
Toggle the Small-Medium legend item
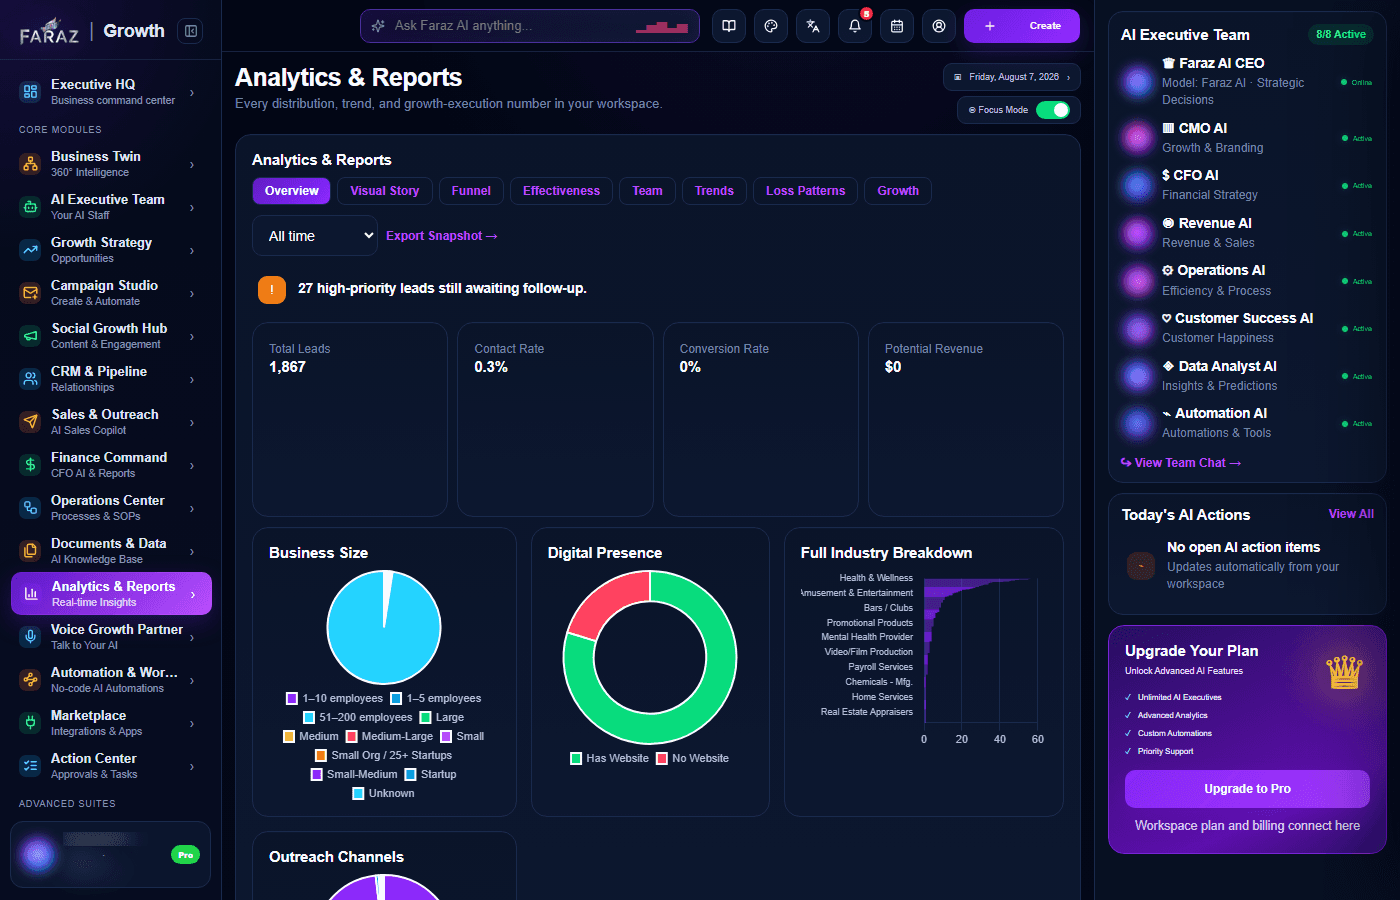[x=354, y=774]
